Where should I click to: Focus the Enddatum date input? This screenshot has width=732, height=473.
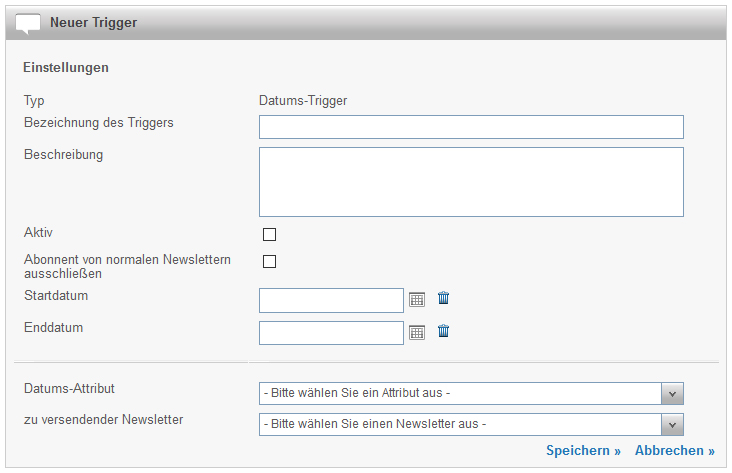(331, 332)
